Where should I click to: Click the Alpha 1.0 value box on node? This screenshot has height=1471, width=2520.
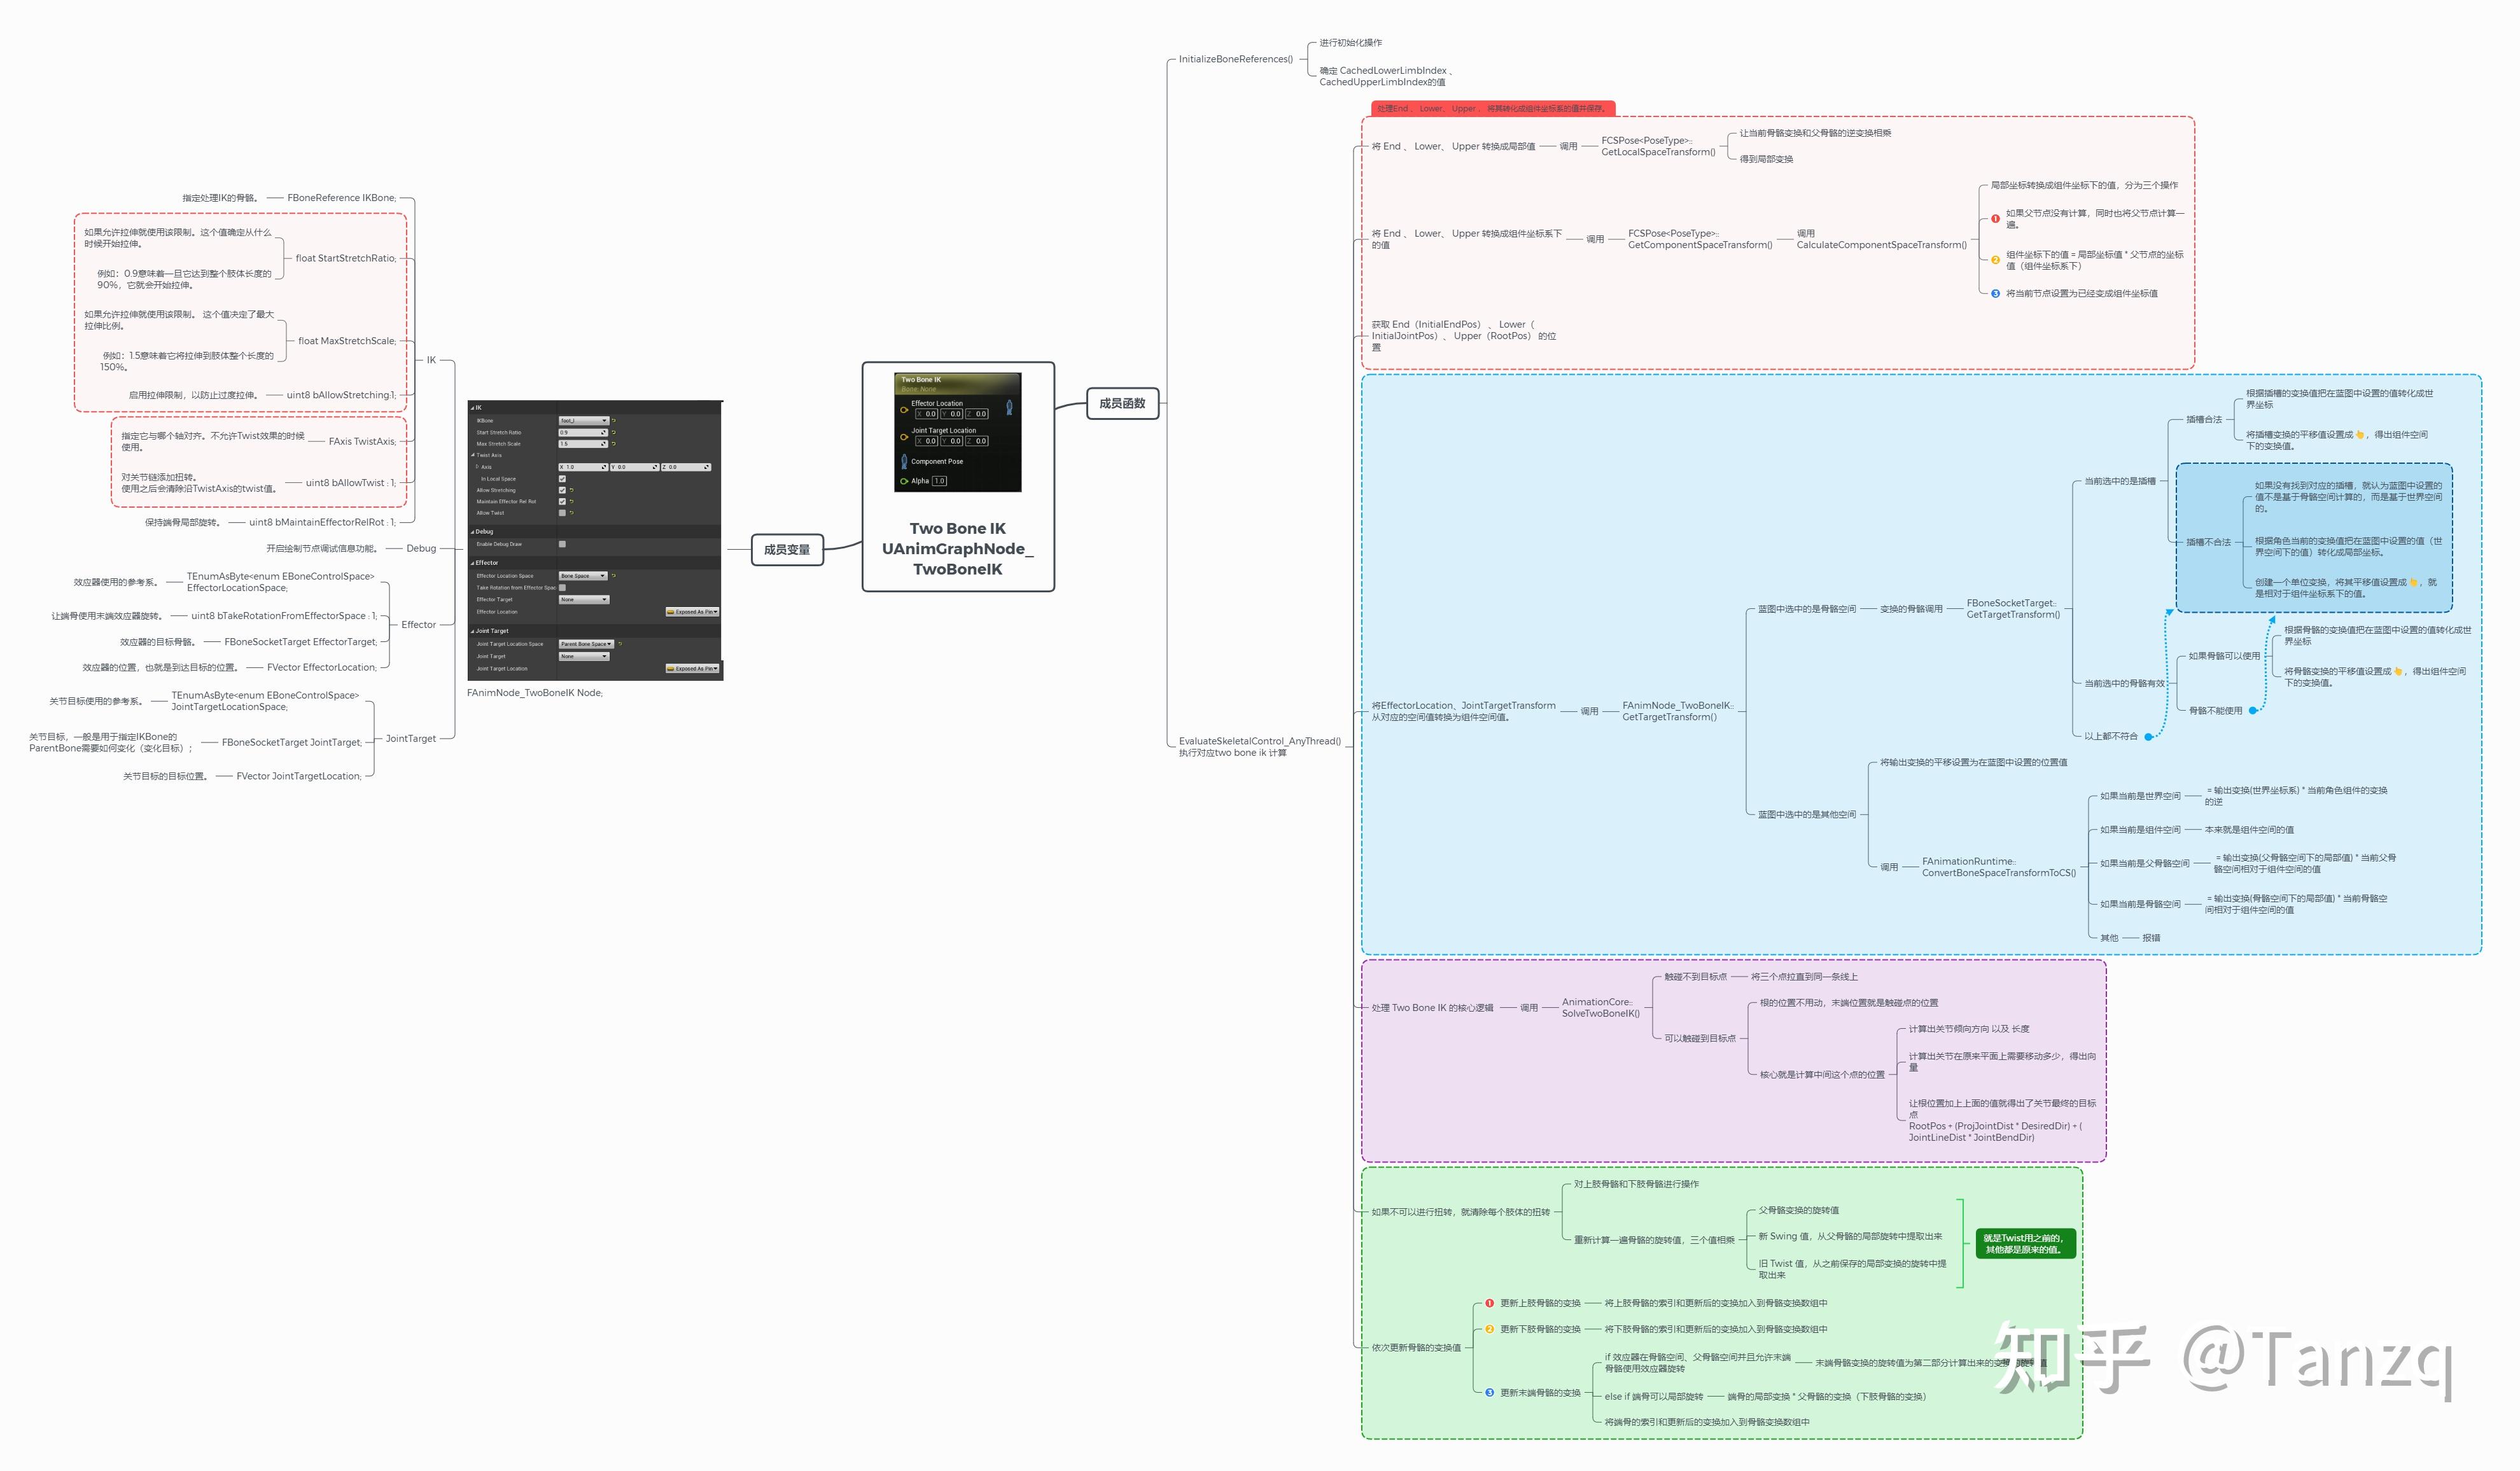(940, 481)
